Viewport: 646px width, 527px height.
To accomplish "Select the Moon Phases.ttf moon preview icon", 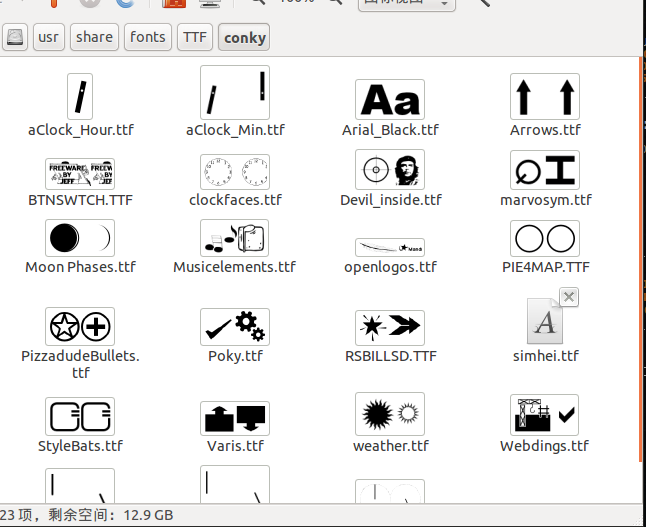I will click(80, 238).
